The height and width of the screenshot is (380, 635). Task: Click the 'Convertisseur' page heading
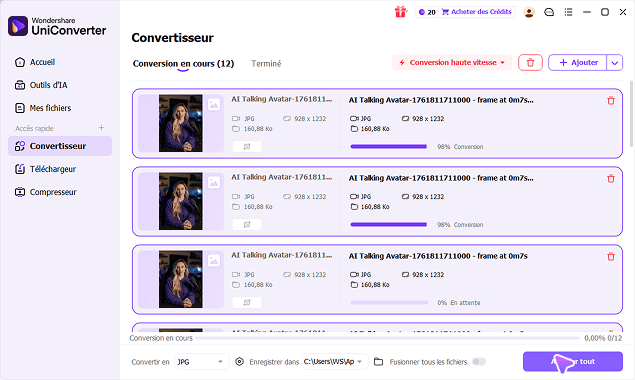click(x=173, y=38)
